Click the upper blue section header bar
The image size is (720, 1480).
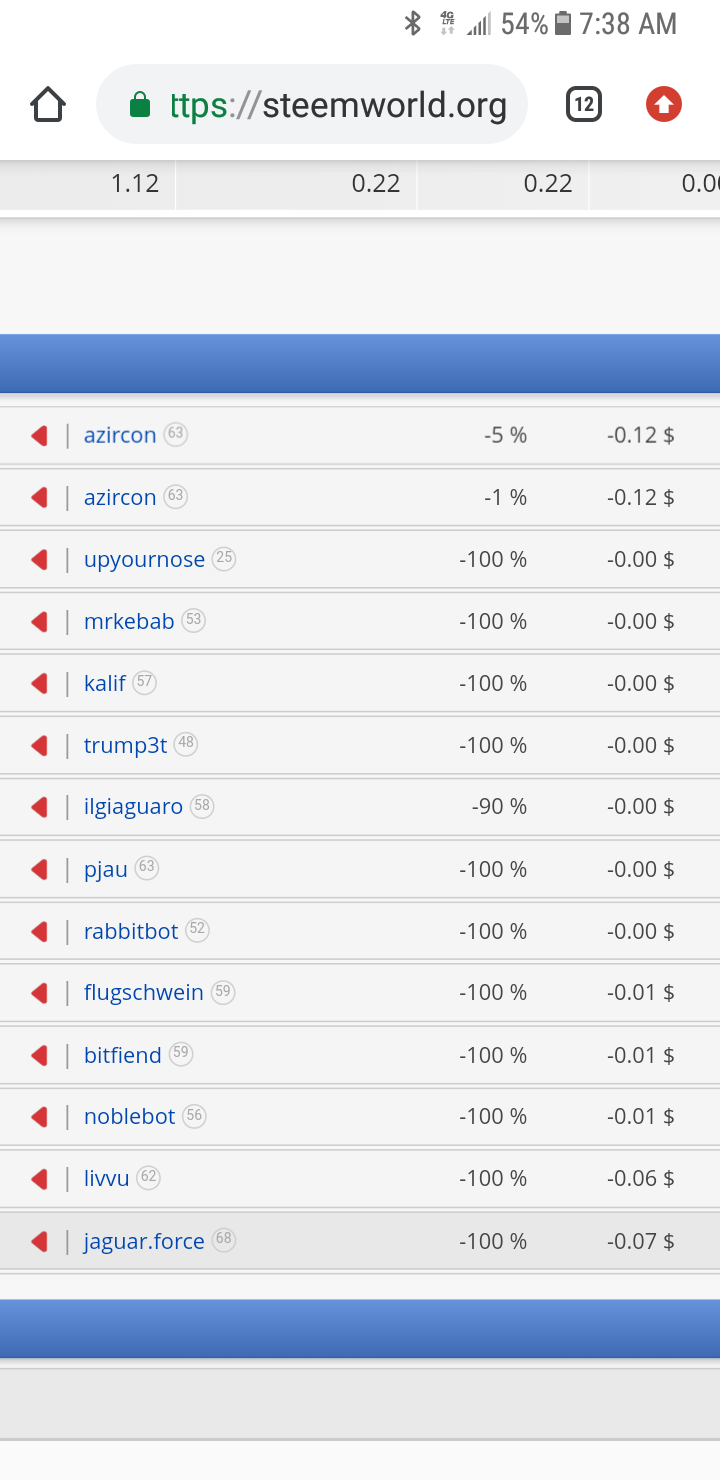point(360,364)
